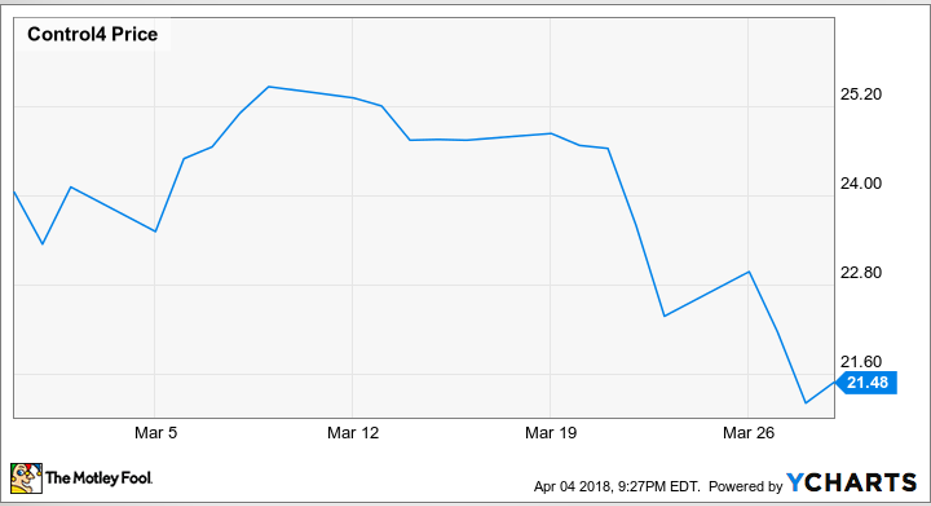Open the YCharts logo

point(851,483)
